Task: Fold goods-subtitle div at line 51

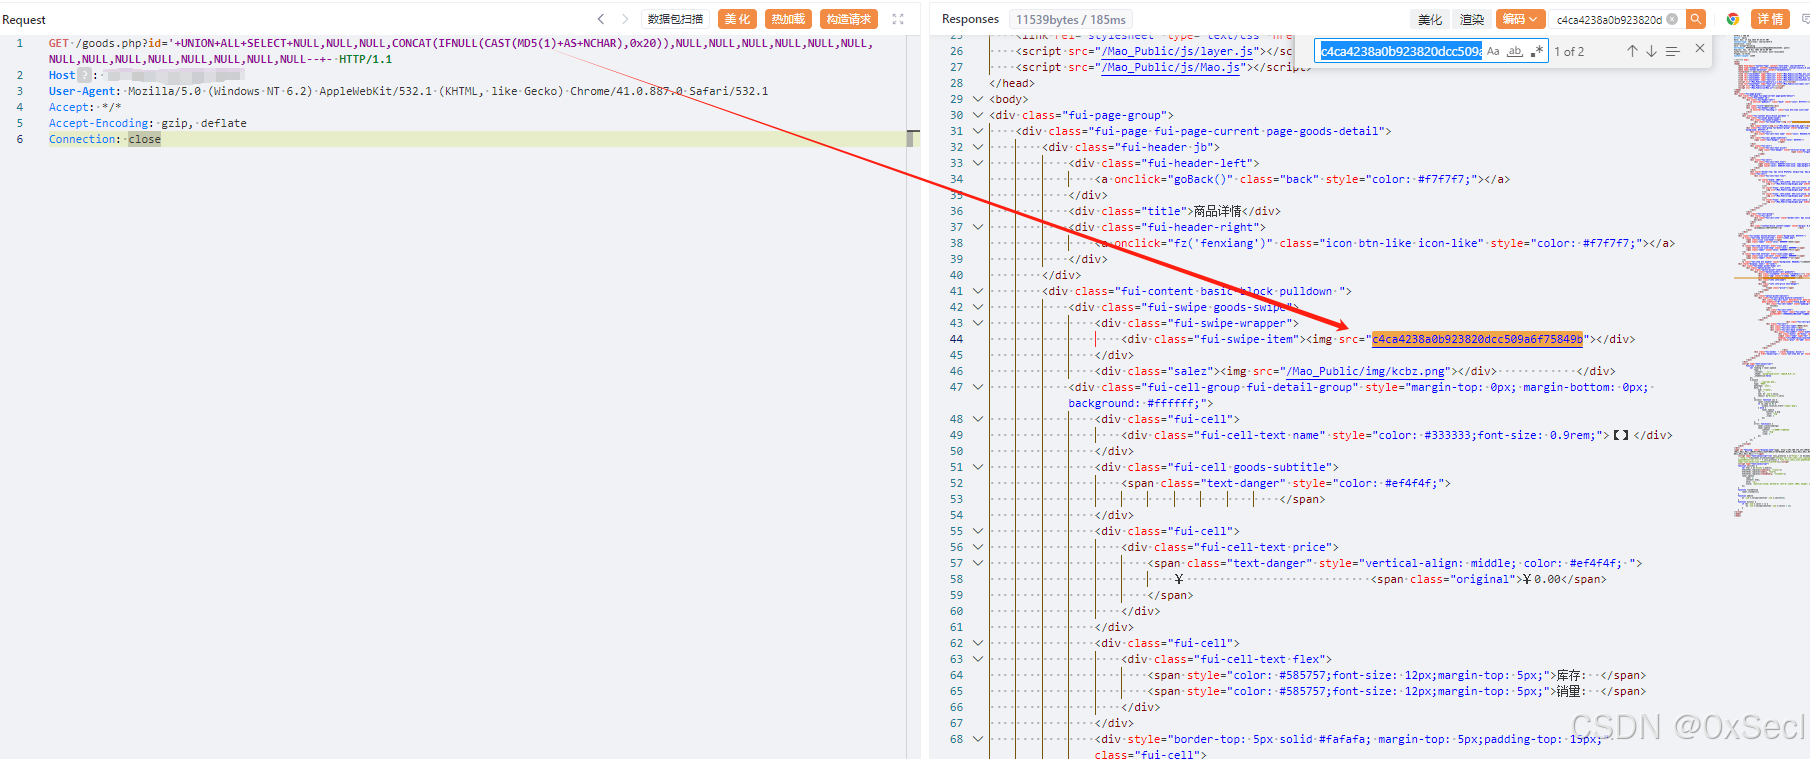Action: [x=978, y=467]
